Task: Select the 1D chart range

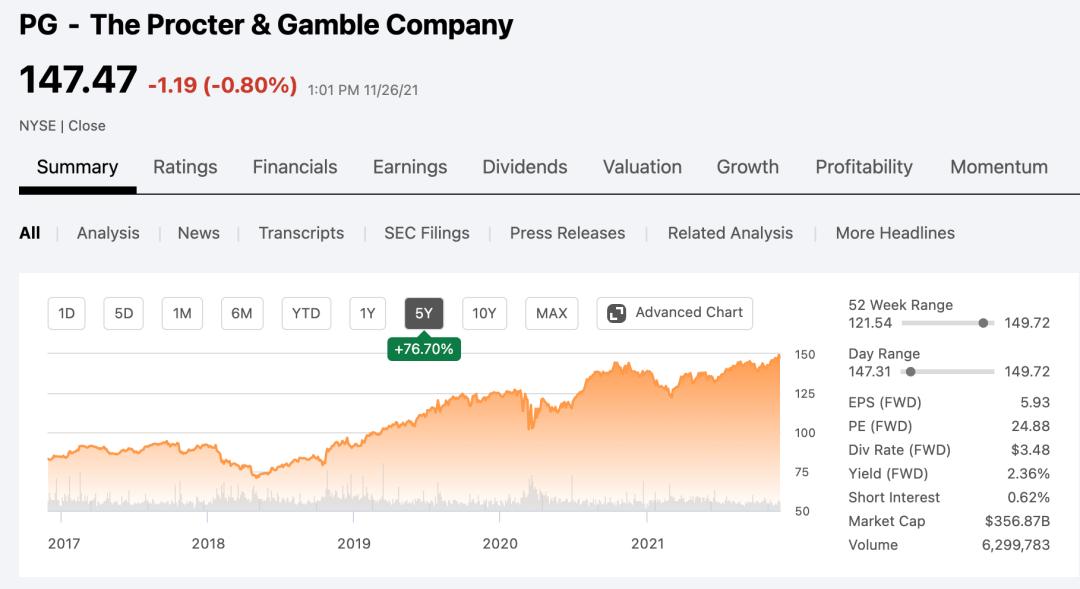Action: click(x=67, y=313)
